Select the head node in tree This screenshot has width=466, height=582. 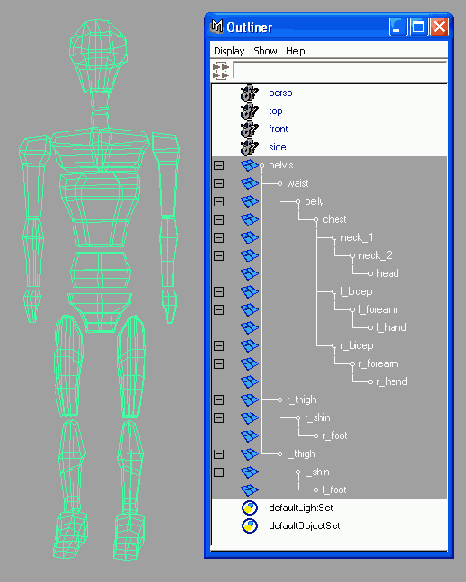point(387,274)
